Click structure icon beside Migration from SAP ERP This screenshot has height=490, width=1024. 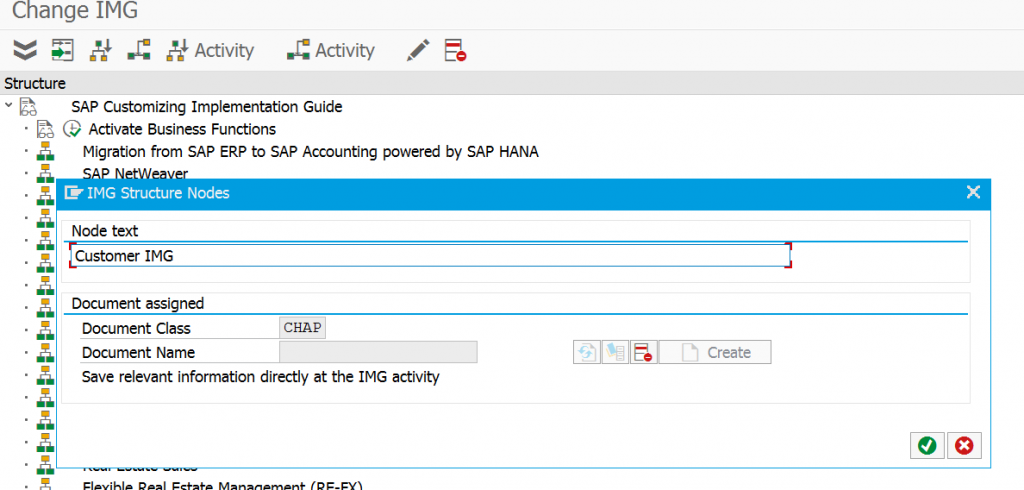pos(45,152)
